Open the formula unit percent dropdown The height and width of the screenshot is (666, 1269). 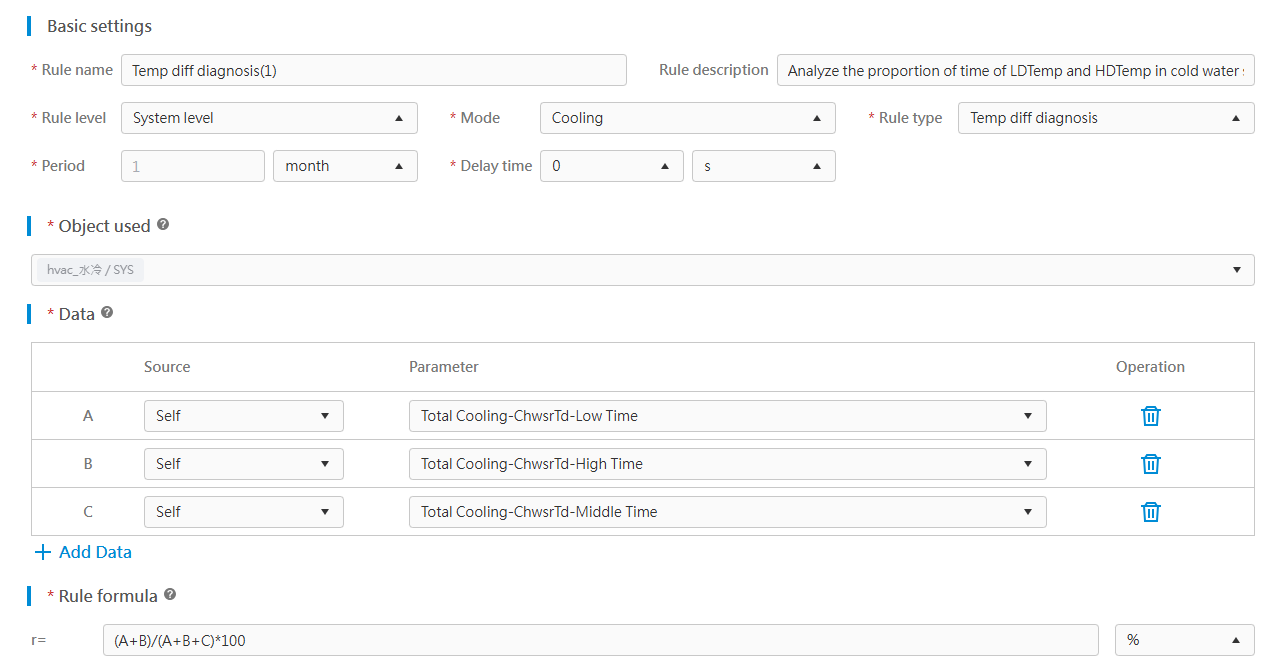coord(1184,640)
